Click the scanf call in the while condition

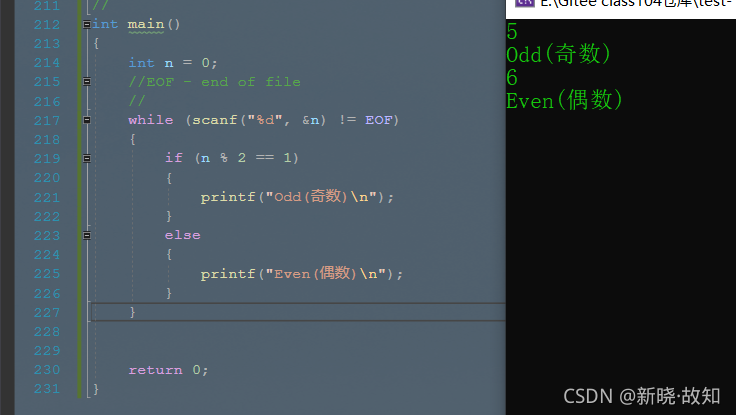click(x=259, y=120)
